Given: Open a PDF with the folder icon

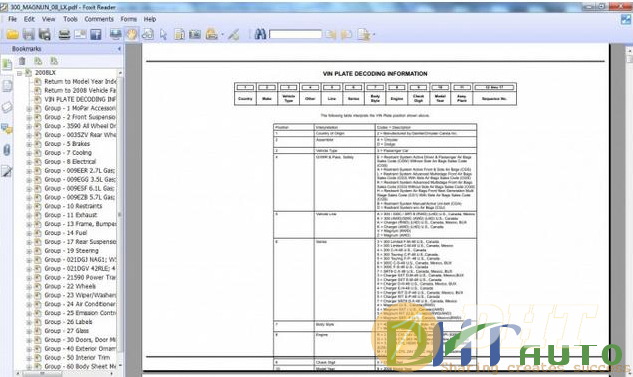Looking at the screenshot, I should tap(13, 35).
